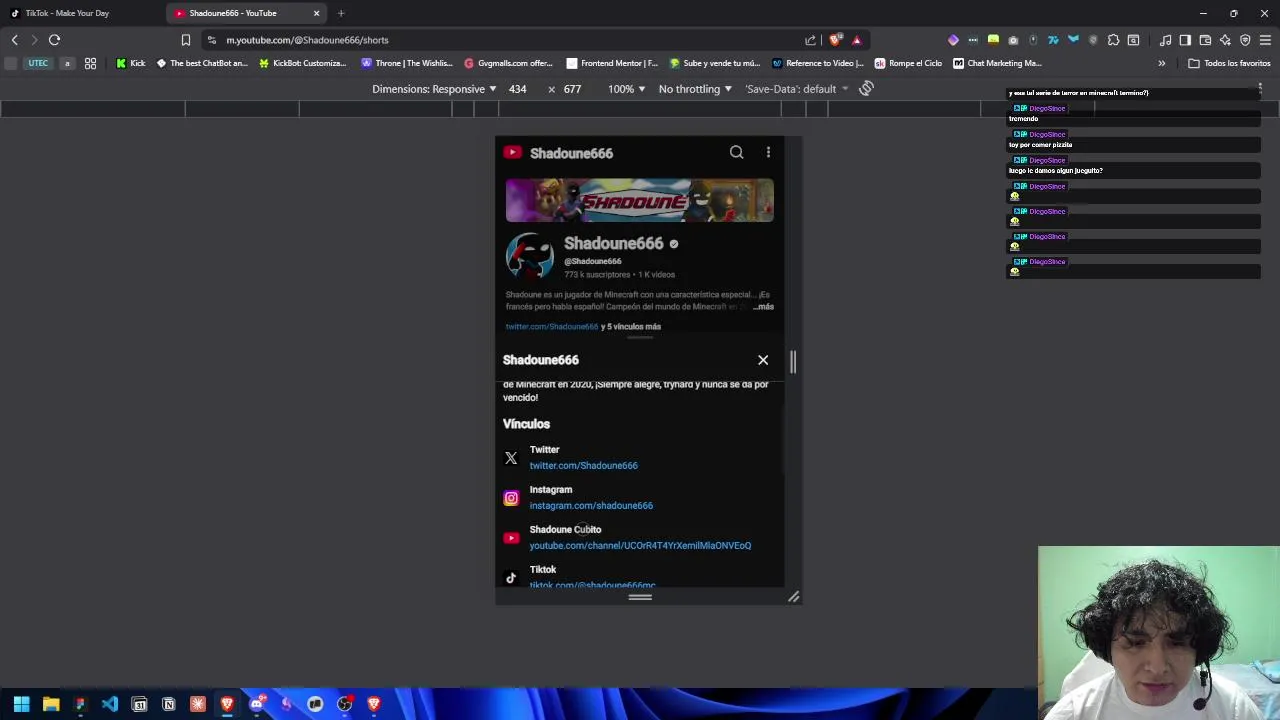Click the Shadoune channel banner image
Screen dimensions: 1280x720
point(639,200)
